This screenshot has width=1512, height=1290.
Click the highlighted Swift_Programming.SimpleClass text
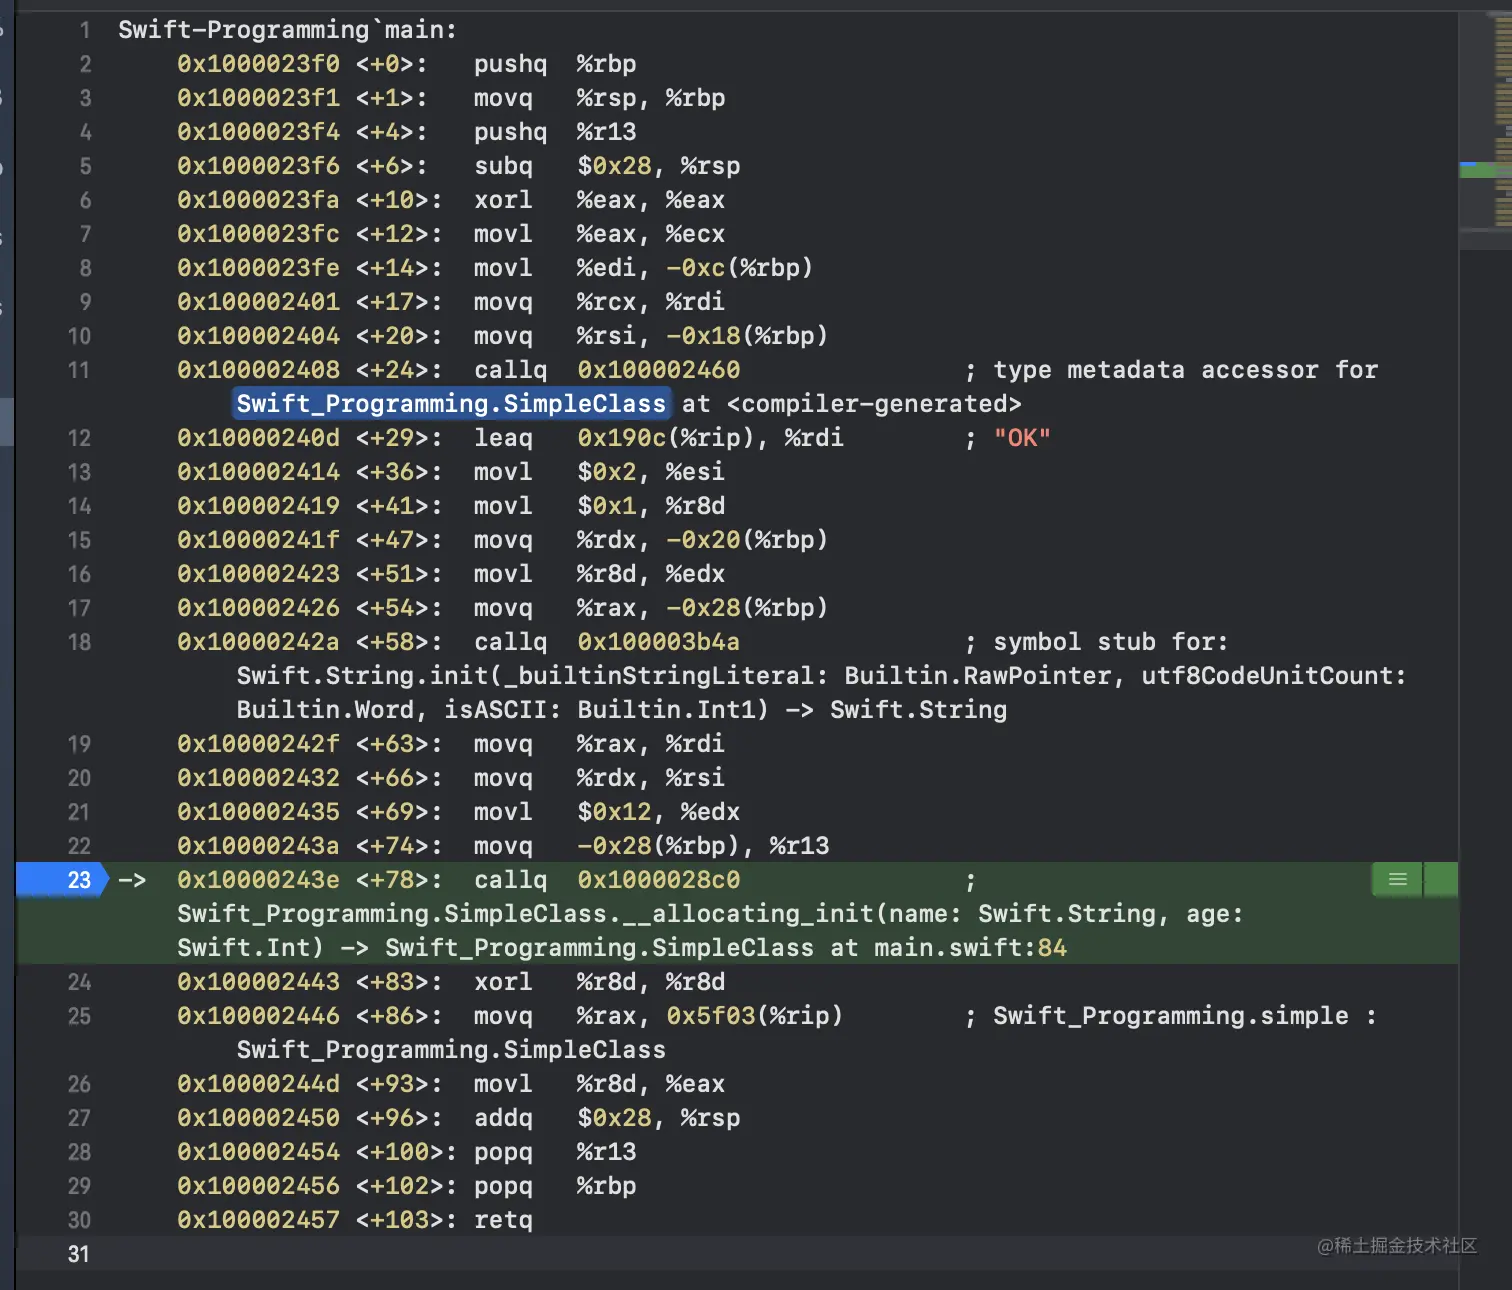(x=451, y=404)
